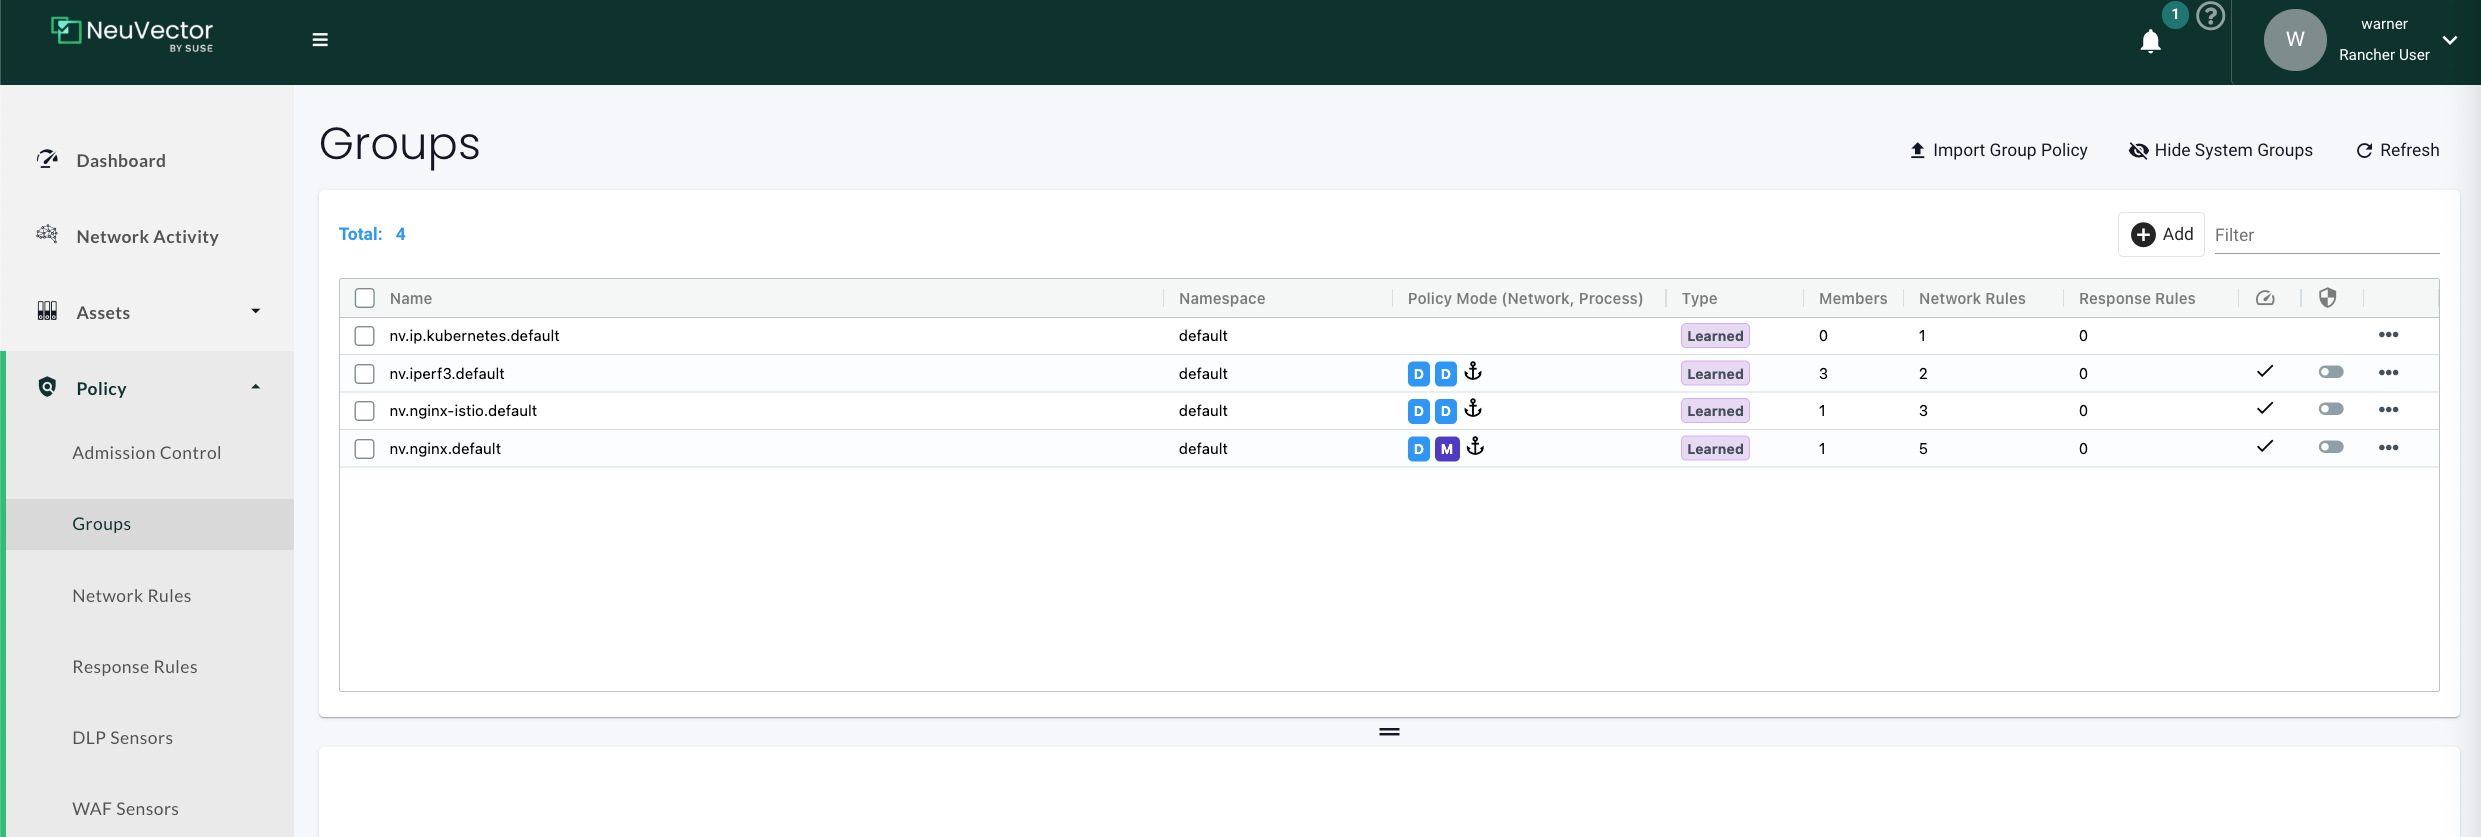Click the anchor icon for nv.nginx.default
The width and height of the screenshot is (2481, 837).
point(1475,447)
